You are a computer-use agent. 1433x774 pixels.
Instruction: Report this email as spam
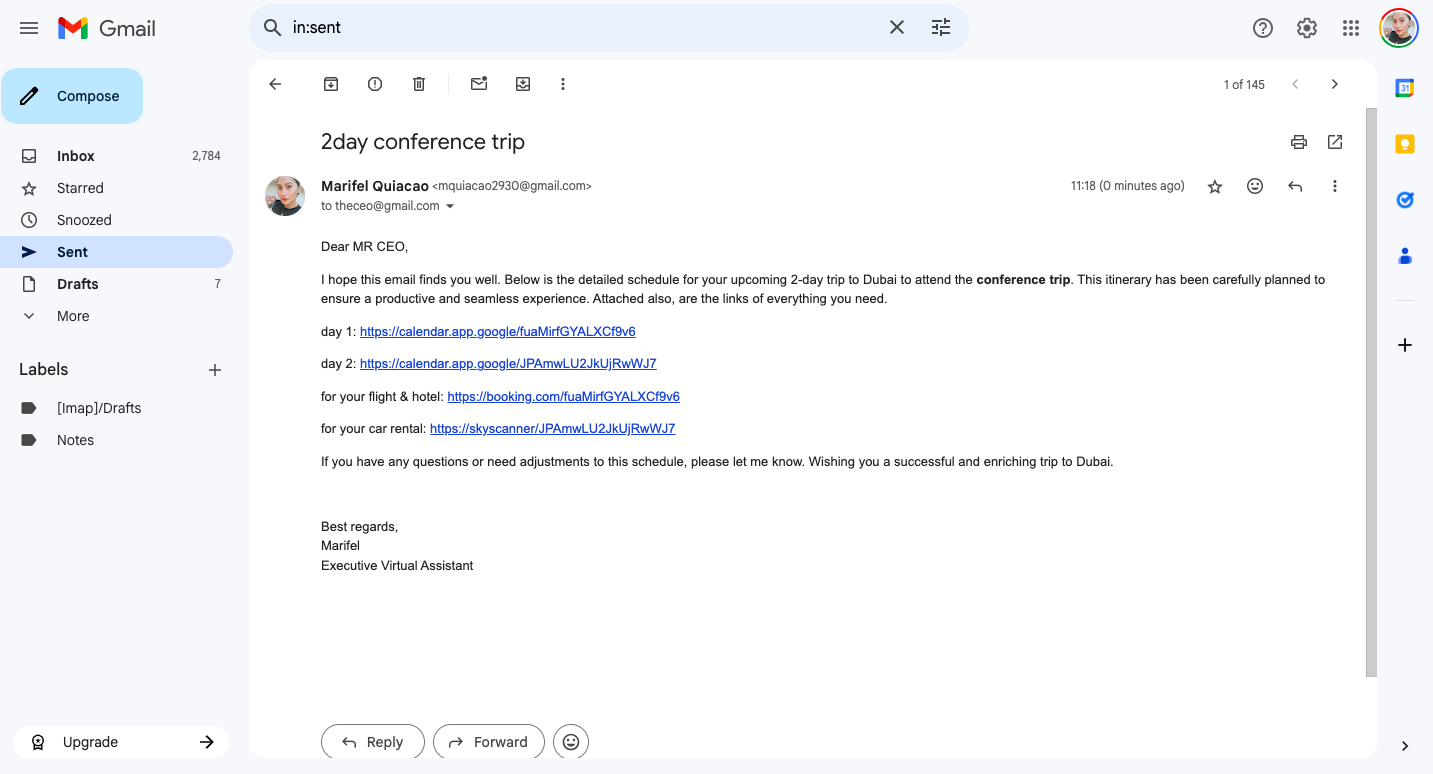pyautogui.click(x=375, y=84)
